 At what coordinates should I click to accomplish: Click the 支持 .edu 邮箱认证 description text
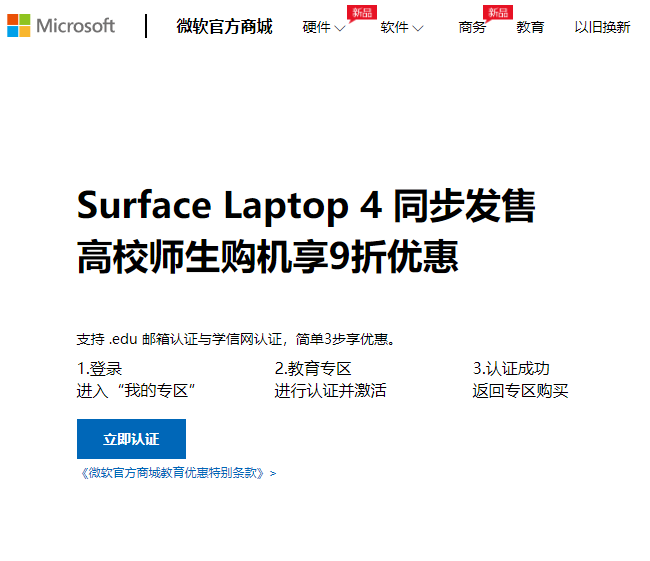(x=235, y=339)
